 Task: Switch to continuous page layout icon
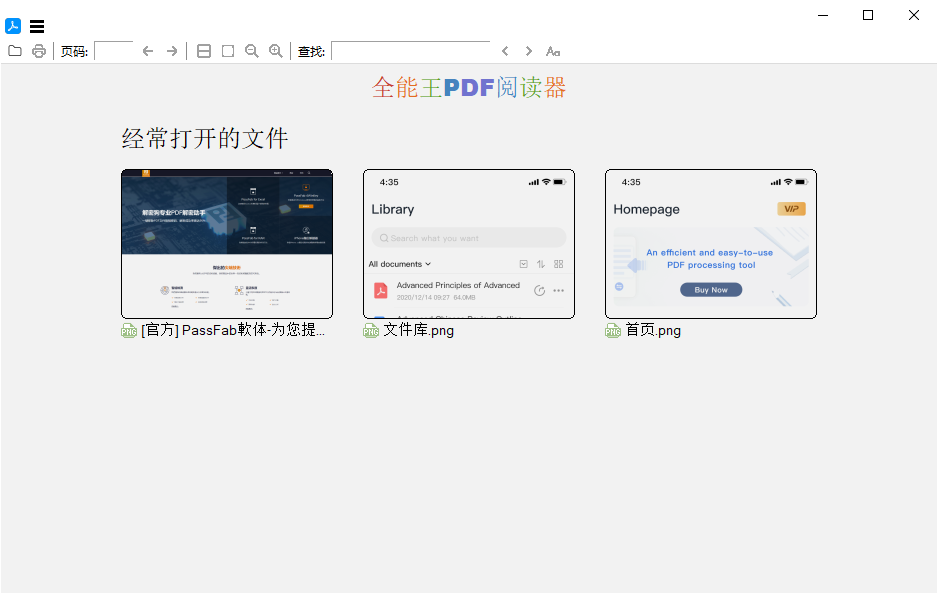[x=204, y=51]
